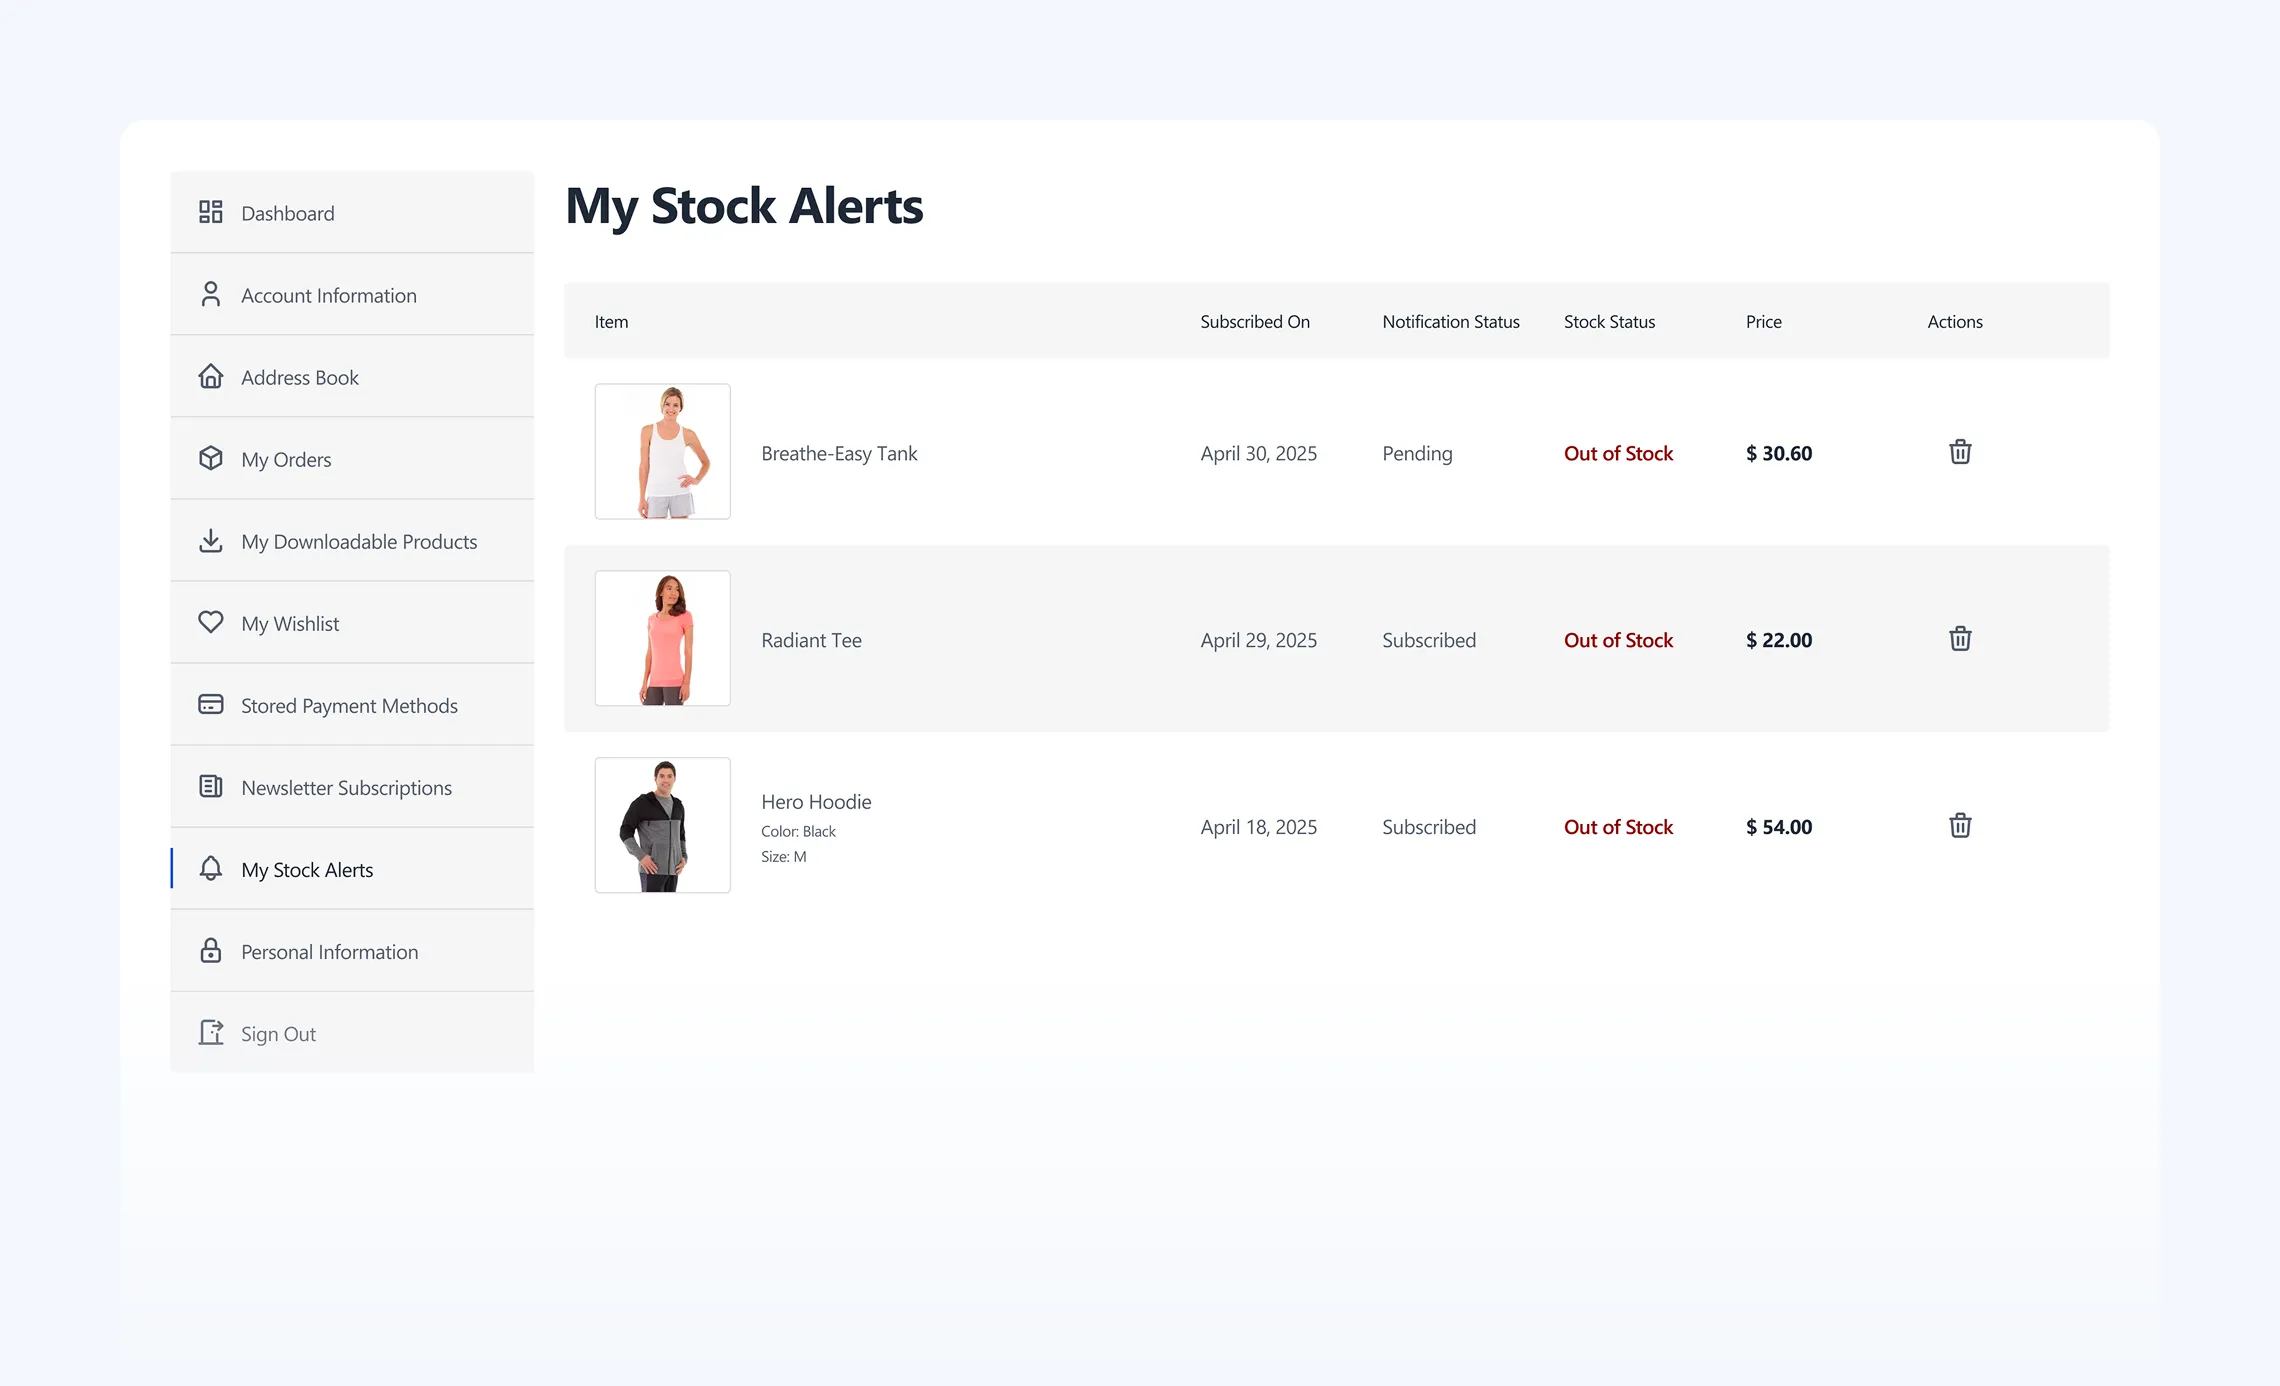This screenshot has height=1386, width=2280.
Task: Open the Radiant Tee product link
Action: pos(810,641)
